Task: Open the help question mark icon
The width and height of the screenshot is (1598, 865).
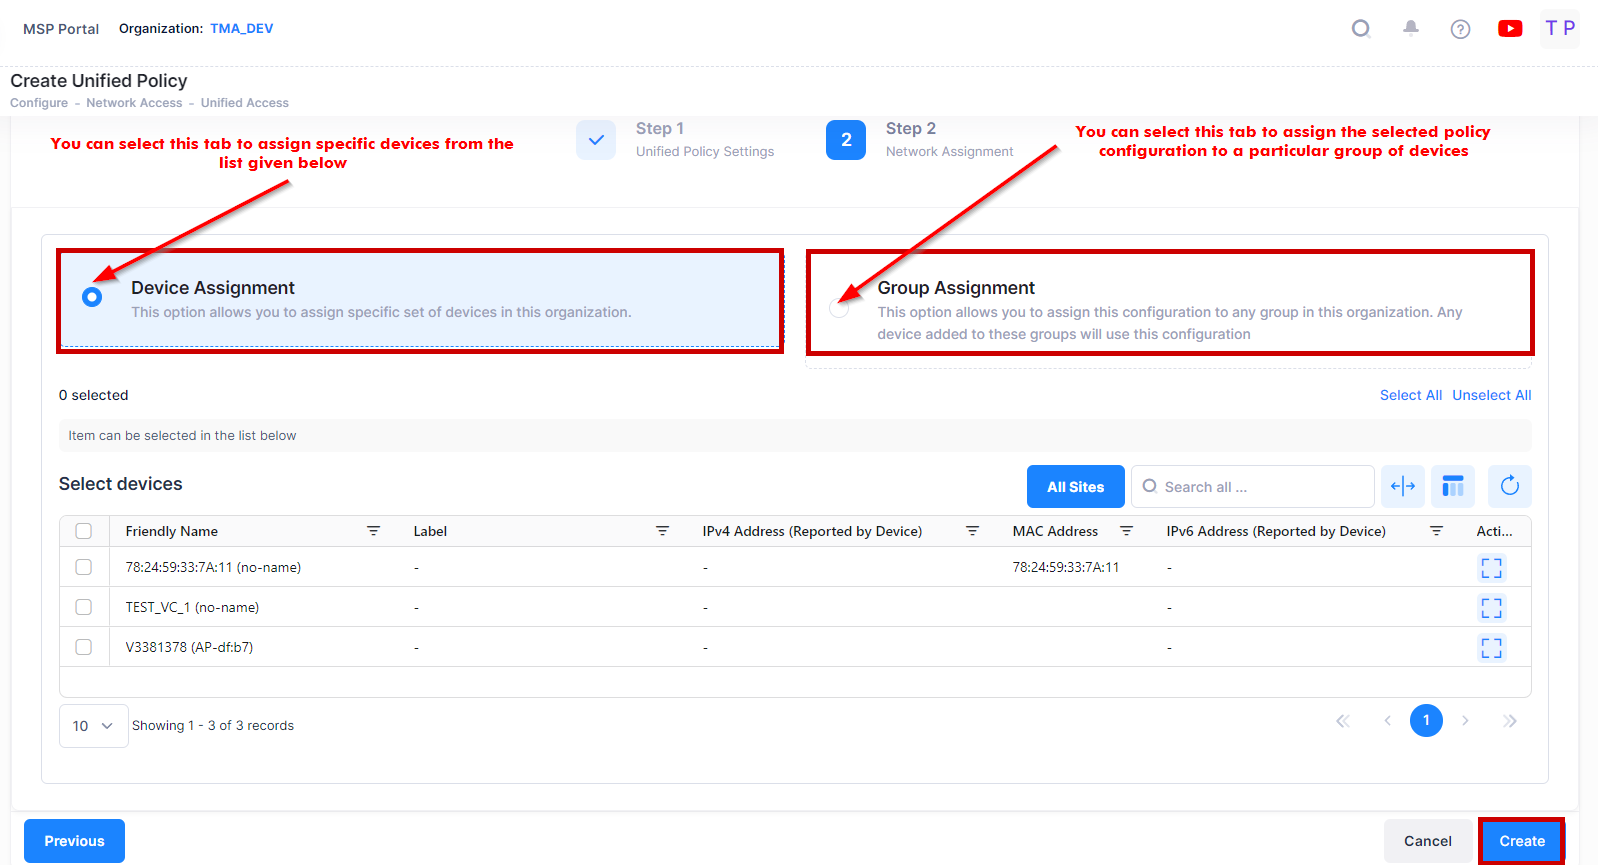Action: pyautogui.click(x=1460, y=29)
